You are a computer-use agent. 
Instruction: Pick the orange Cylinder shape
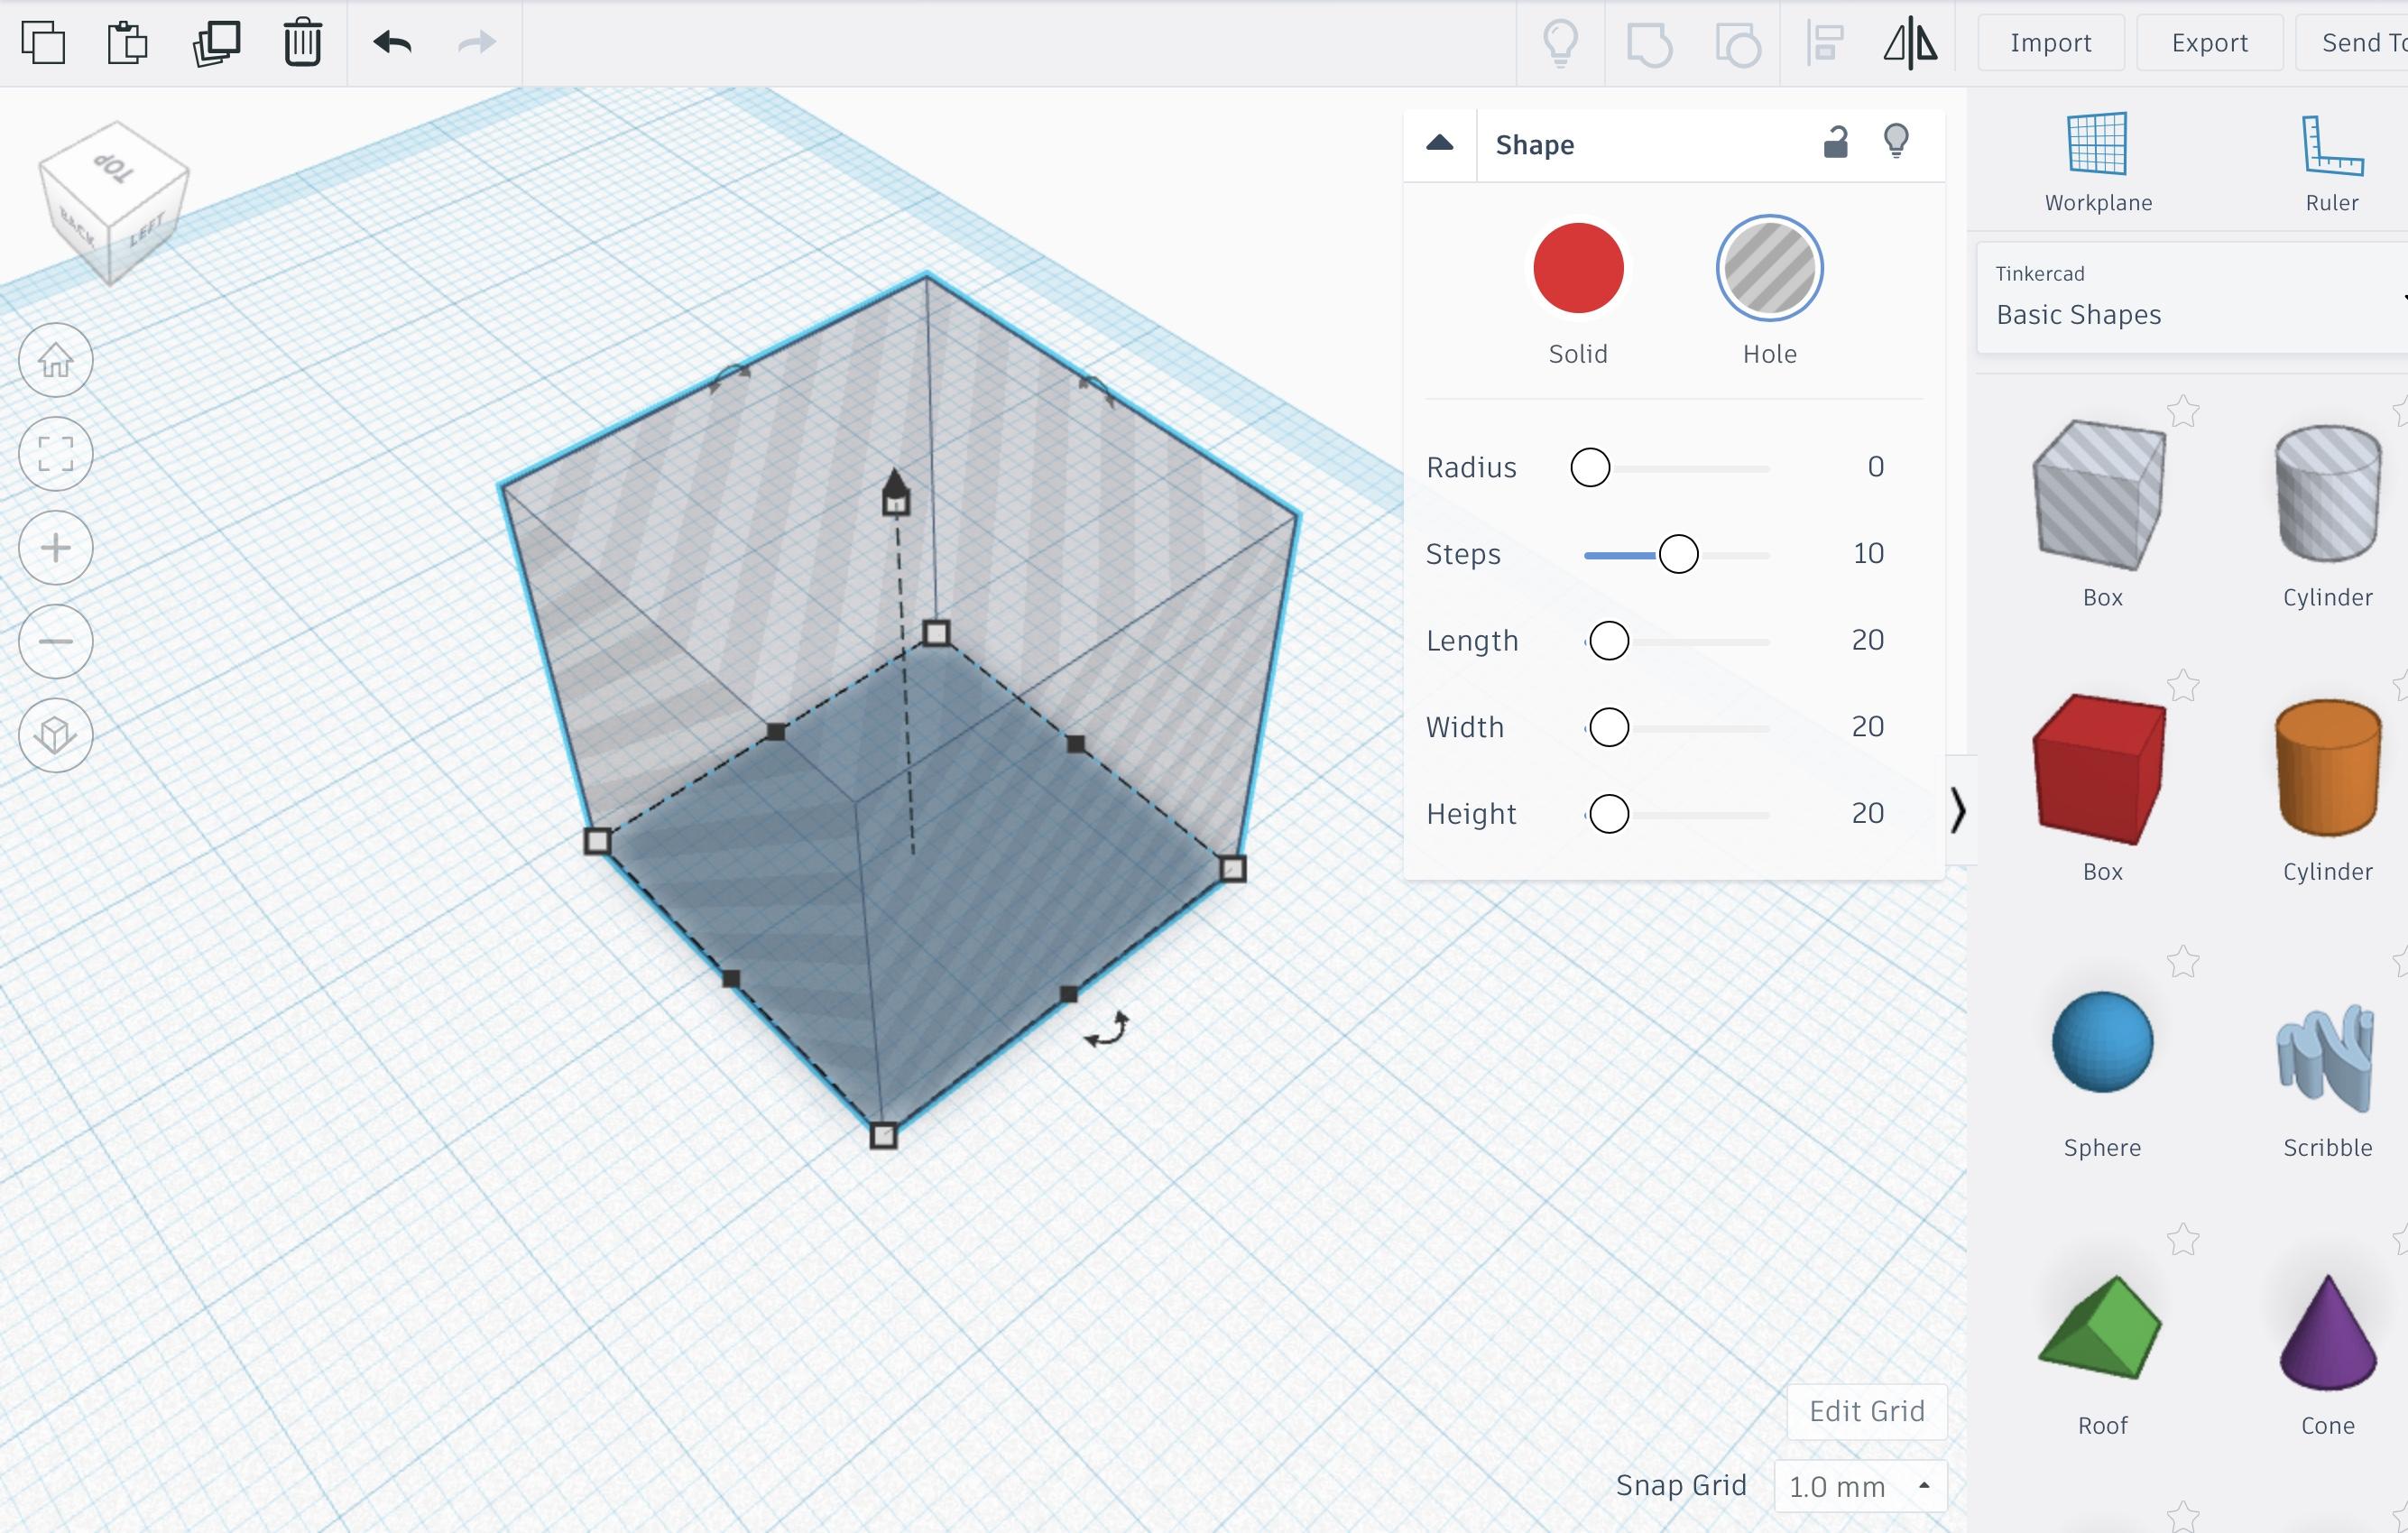2328,768
